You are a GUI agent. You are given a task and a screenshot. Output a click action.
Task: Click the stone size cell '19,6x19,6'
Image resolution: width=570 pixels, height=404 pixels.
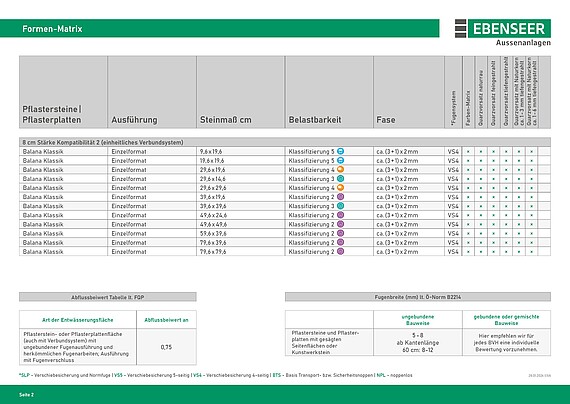click(212, 161)
